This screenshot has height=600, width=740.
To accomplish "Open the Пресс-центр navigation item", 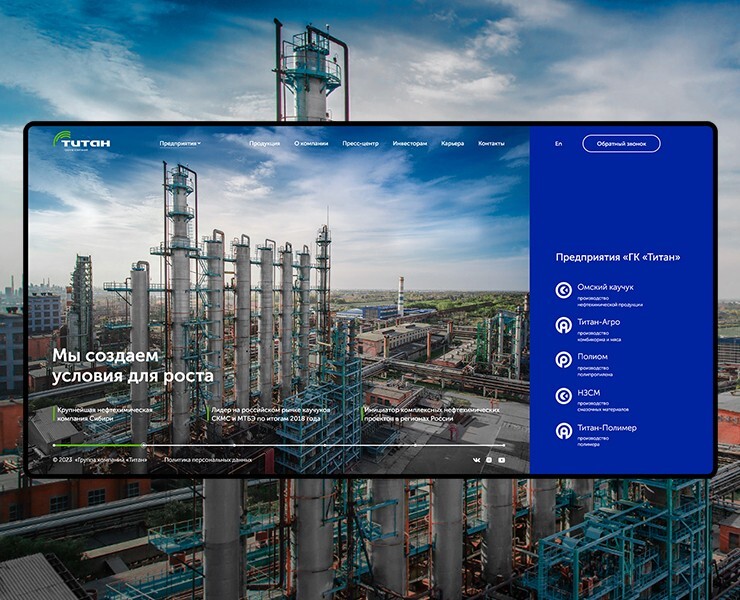I will click(360, 144).
